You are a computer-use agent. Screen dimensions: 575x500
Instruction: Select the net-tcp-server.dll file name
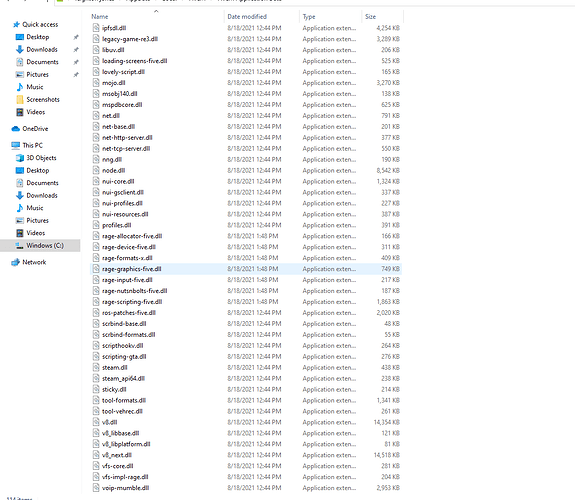tap(126, 149)
